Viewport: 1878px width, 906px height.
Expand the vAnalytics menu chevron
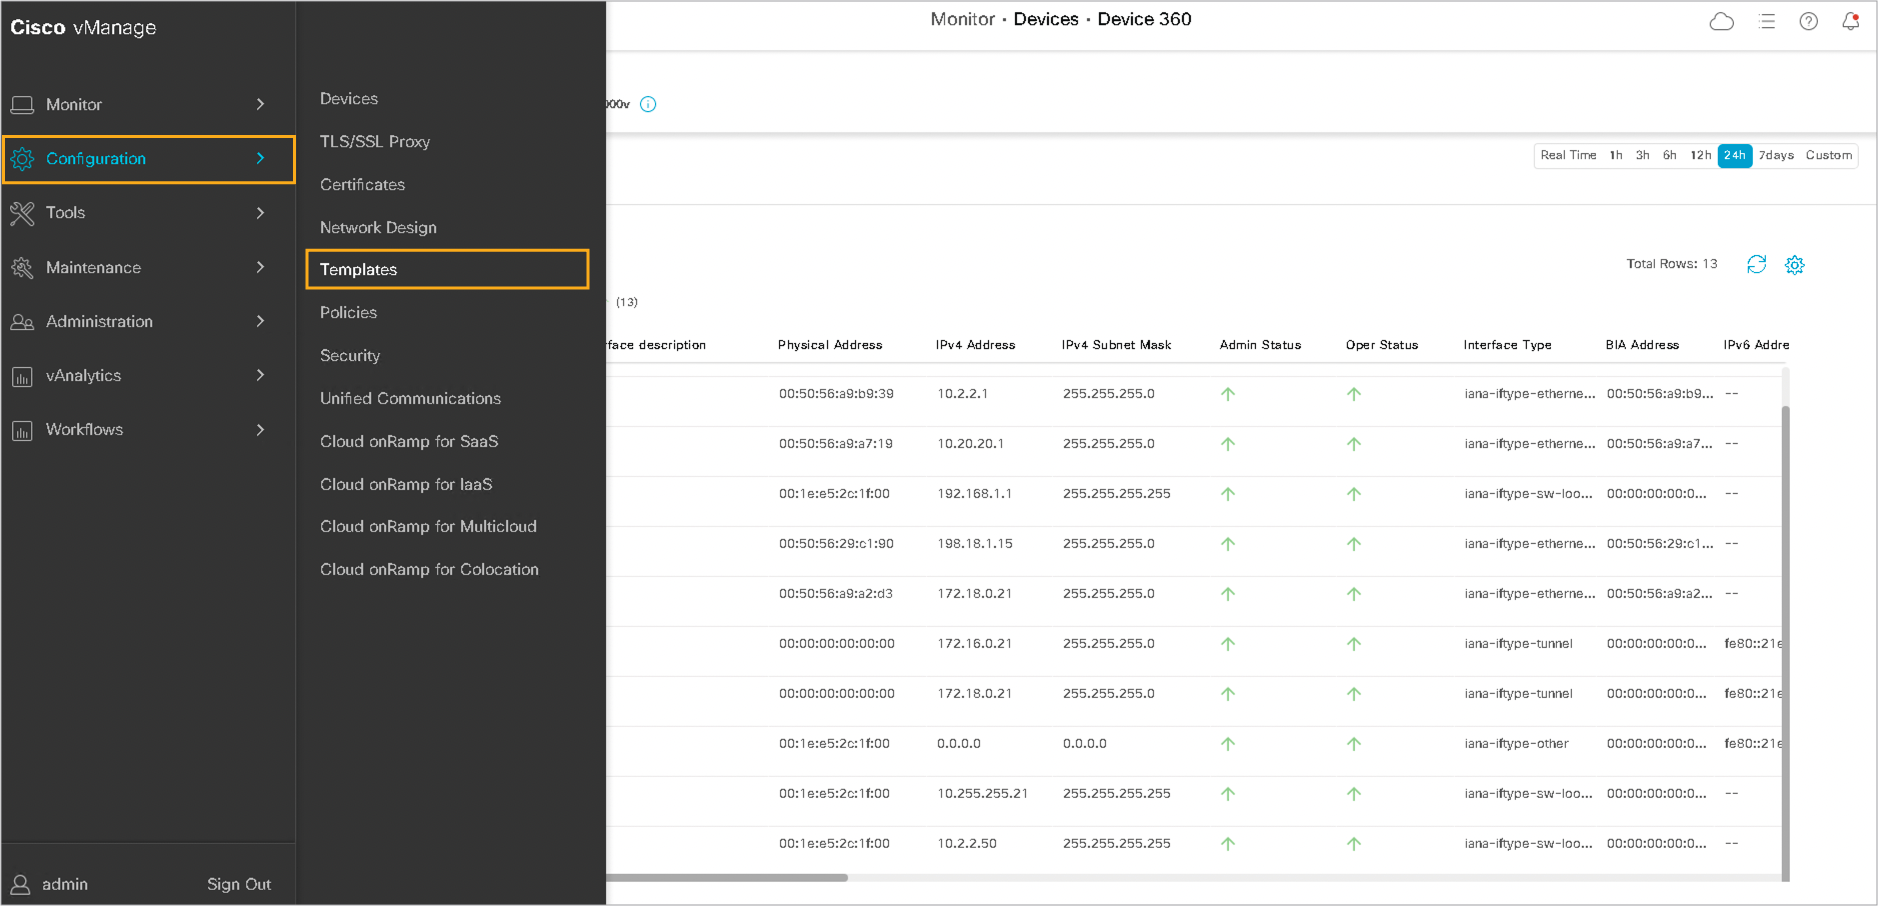(x=260, y=375)
